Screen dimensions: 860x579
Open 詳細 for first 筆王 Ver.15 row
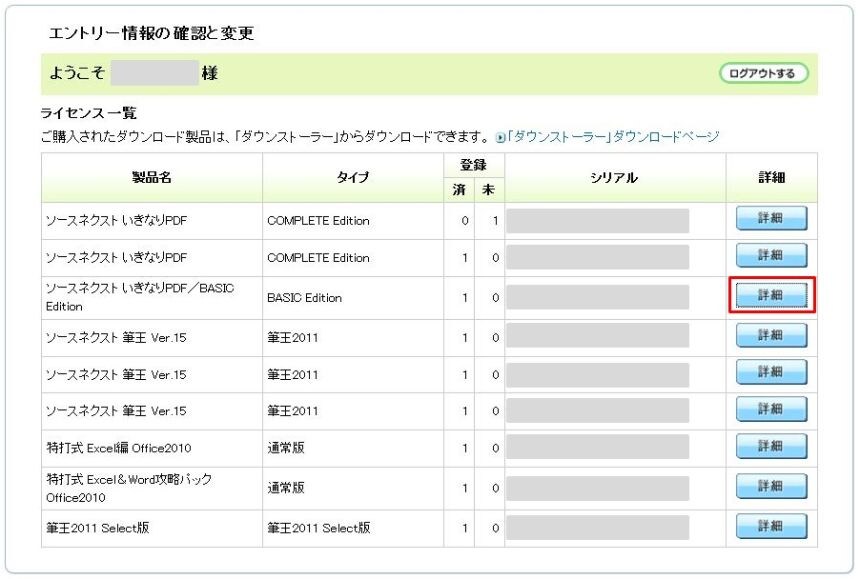tap(771, 336)
